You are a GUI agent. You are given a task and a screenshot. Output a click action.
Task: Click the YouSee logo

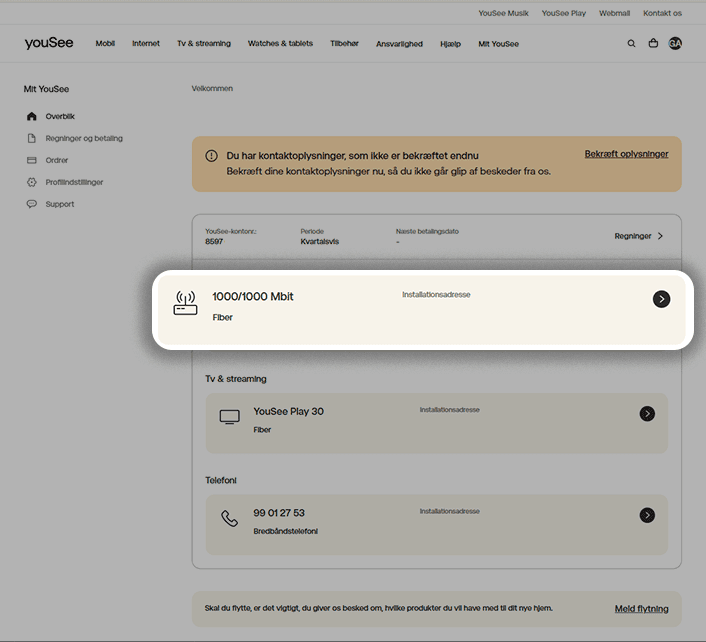click(48, 44)
